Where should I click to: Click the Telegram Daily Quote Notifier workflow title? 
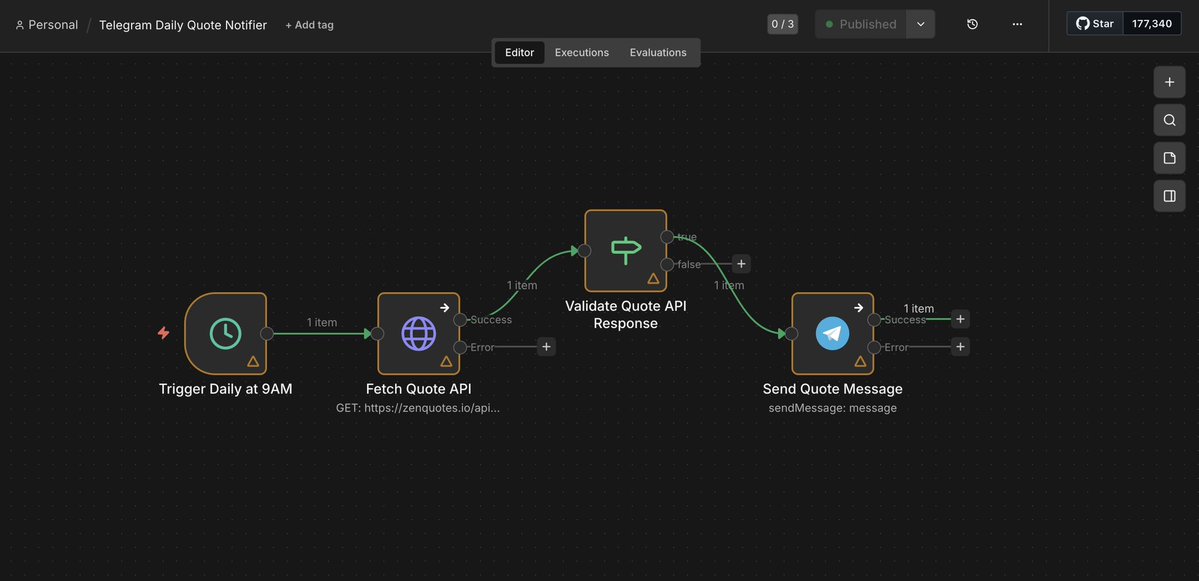click(x=183, y=24)
